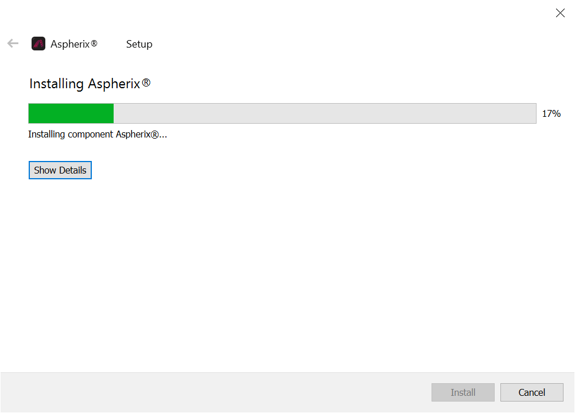Viewport: 575px width, 413px height.
Task: Click the ® symbol beside header Aspherix name
Action: click(x=94, y=43)
